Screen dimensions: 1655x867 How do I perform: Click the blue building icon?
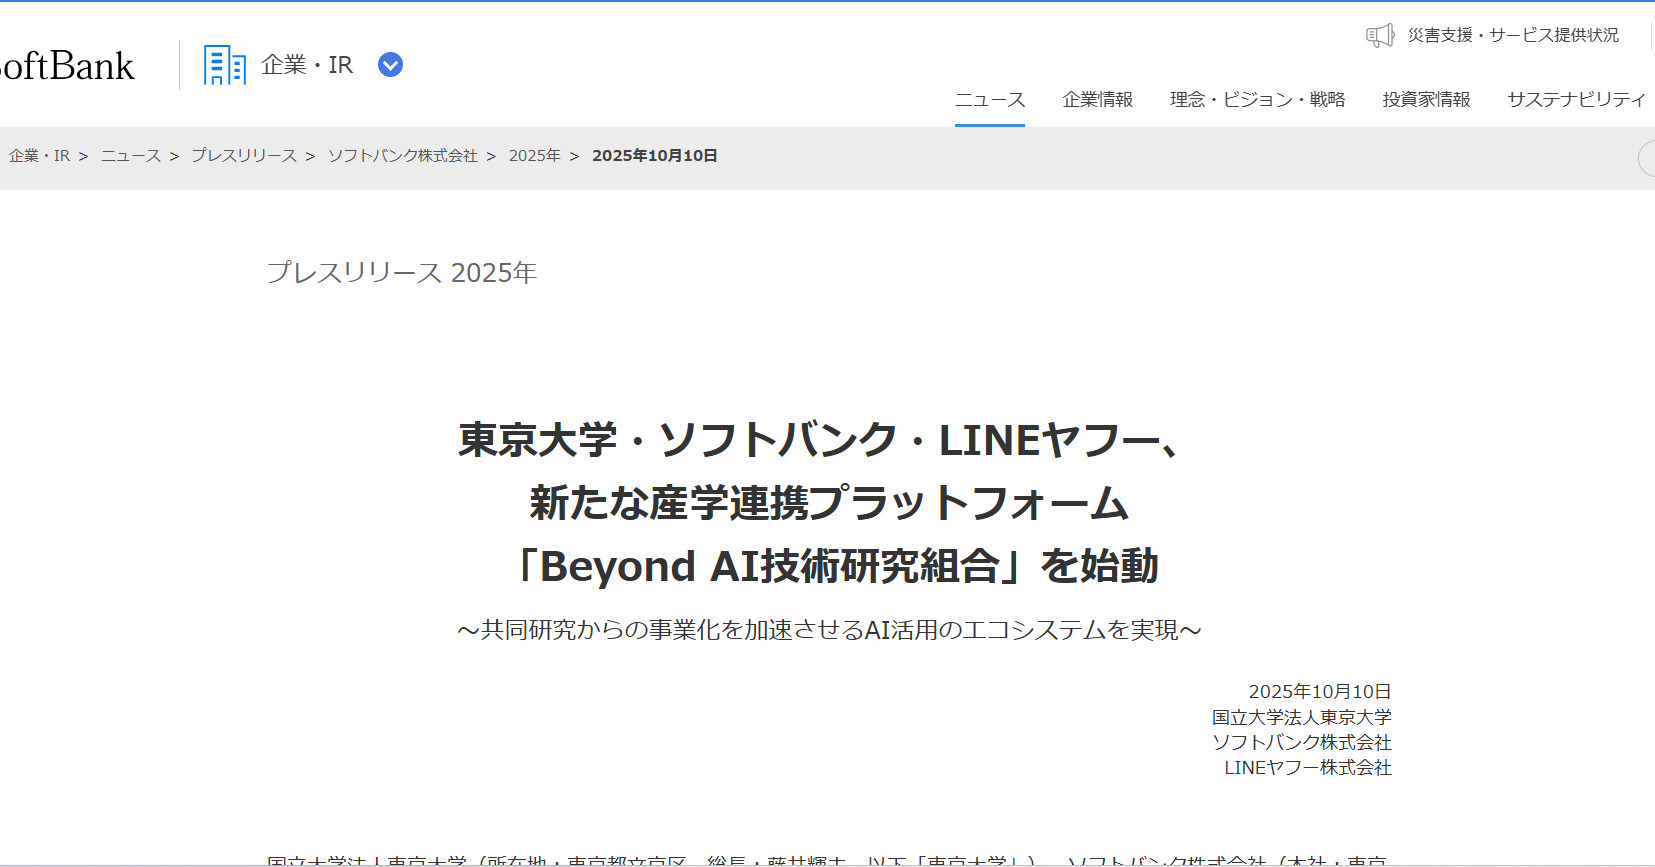coord(224,65)
